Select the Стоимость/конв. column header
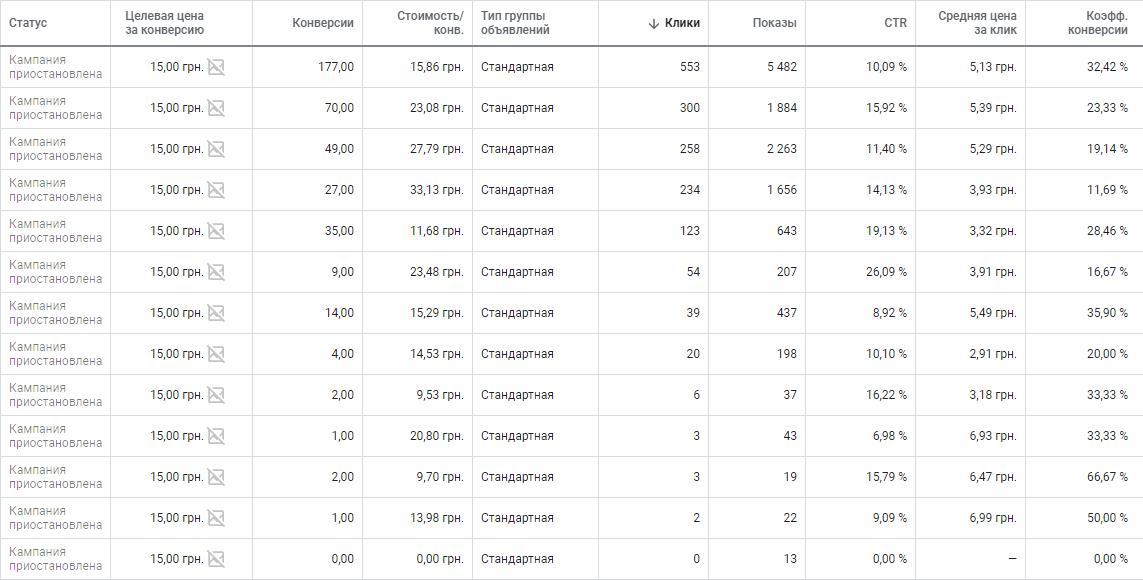 point(430,23)
